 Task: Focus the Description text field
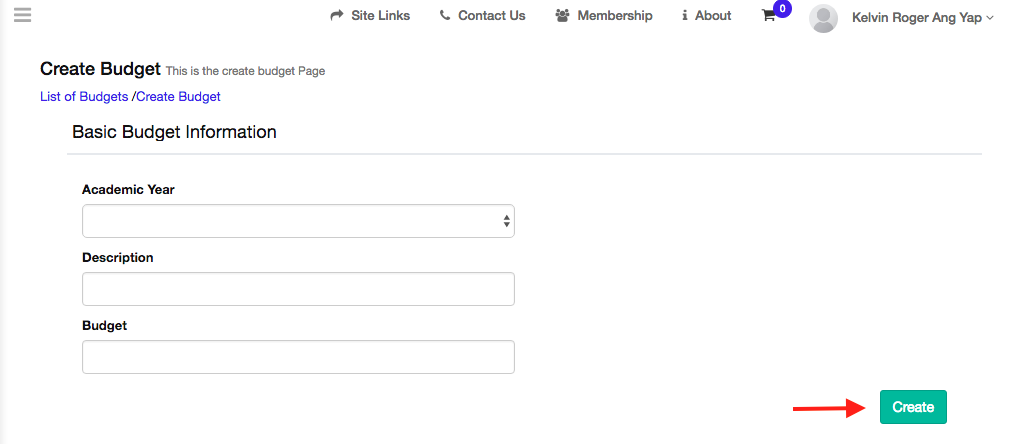coord(297,289)
